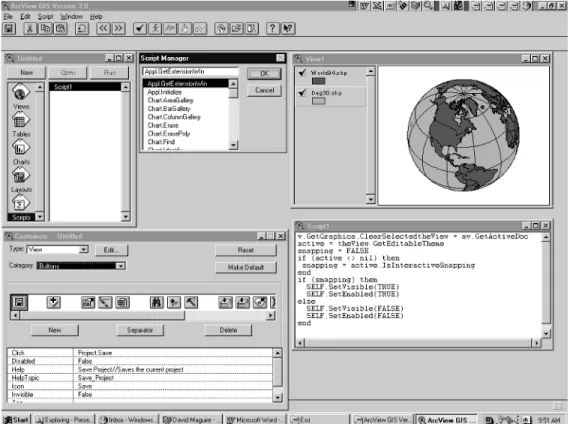
Task: Click New button in project window
Action: (27, 72)
